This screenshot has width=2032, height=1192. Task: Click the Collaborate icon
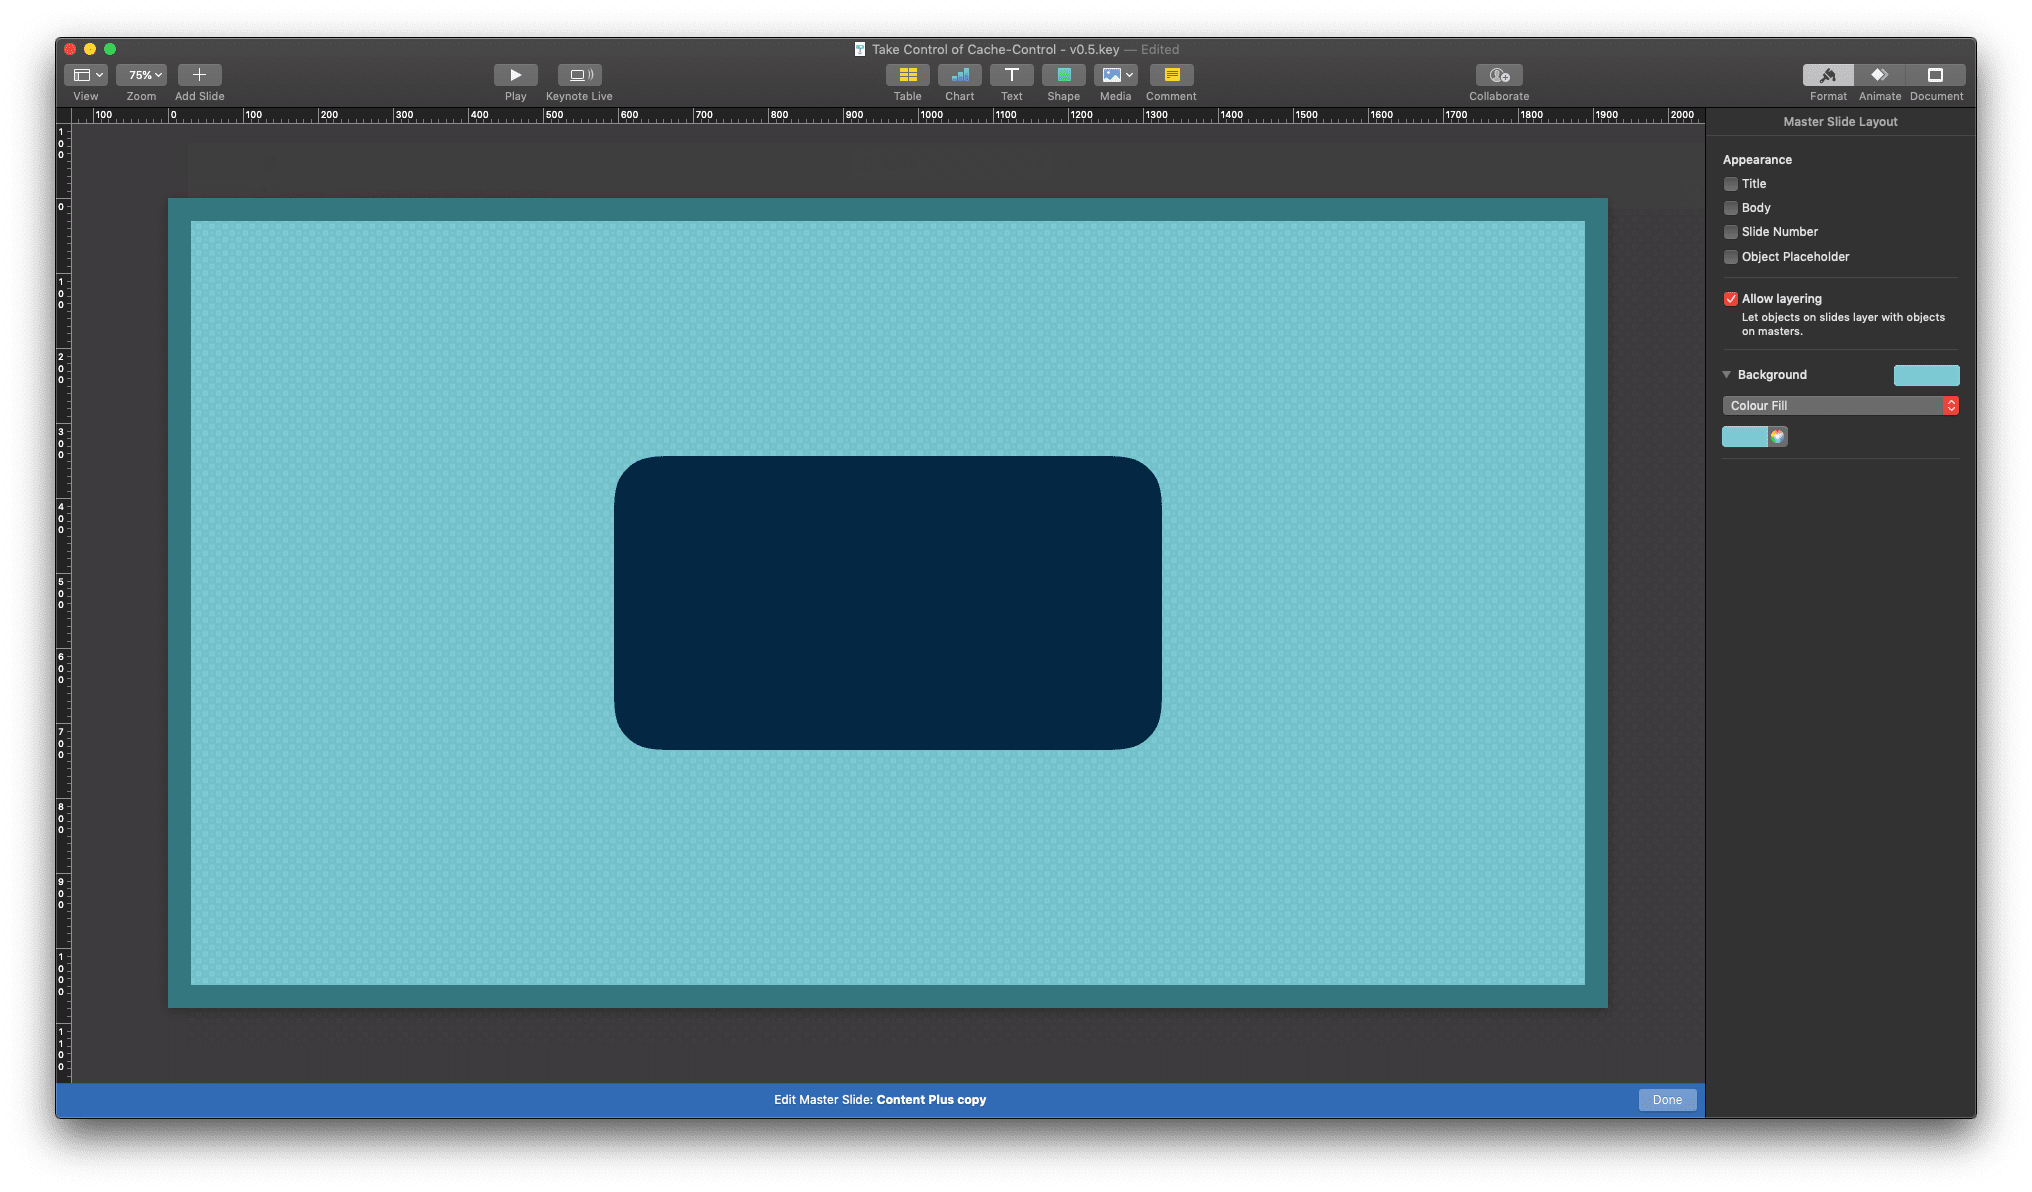tap(1498, 75)
